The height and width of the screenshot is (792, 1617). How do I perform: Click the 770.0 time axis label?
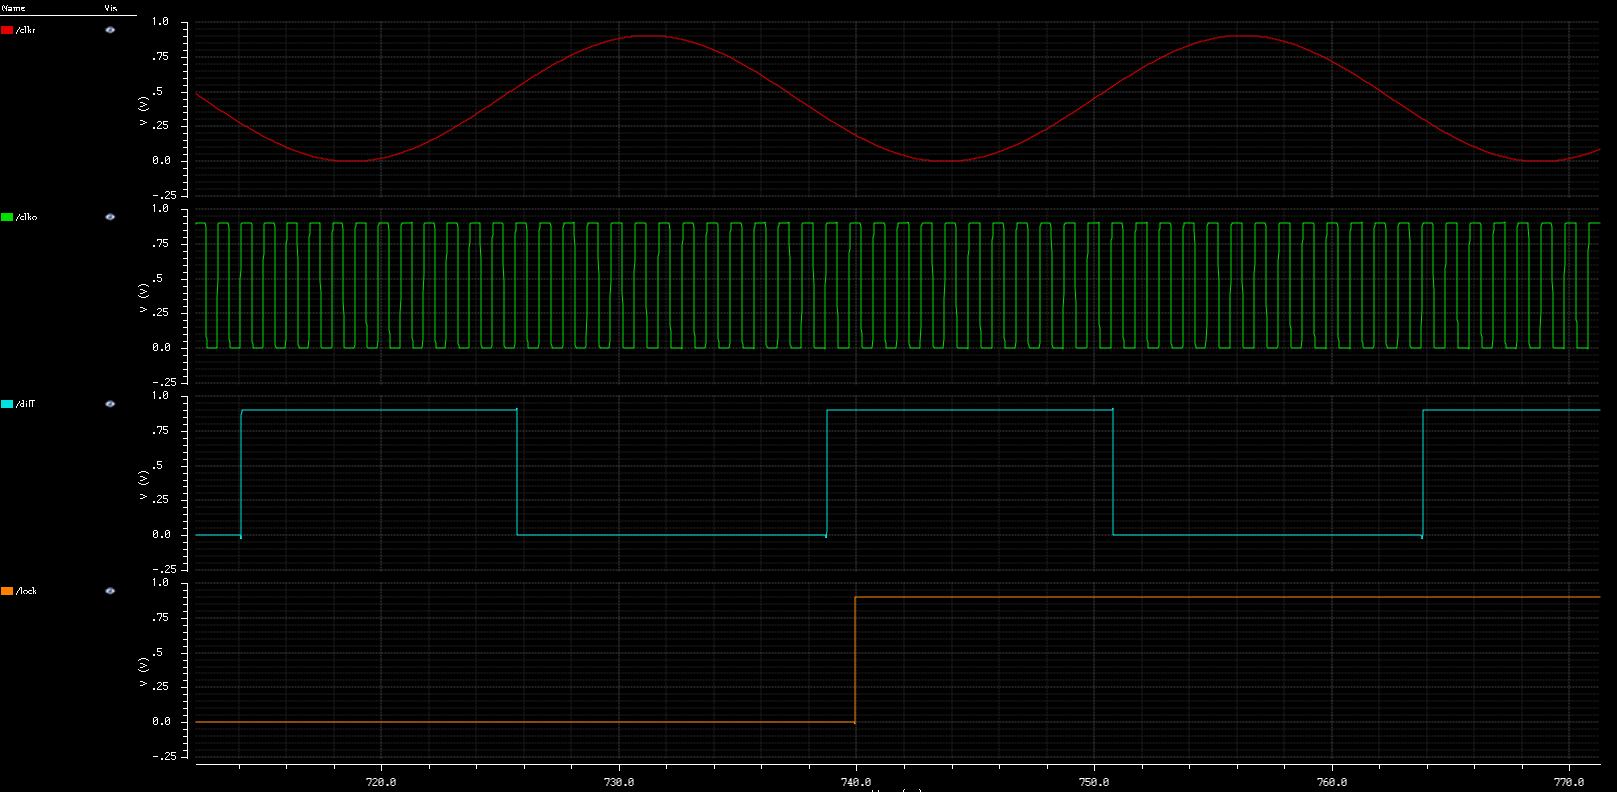coord(1569,782)
